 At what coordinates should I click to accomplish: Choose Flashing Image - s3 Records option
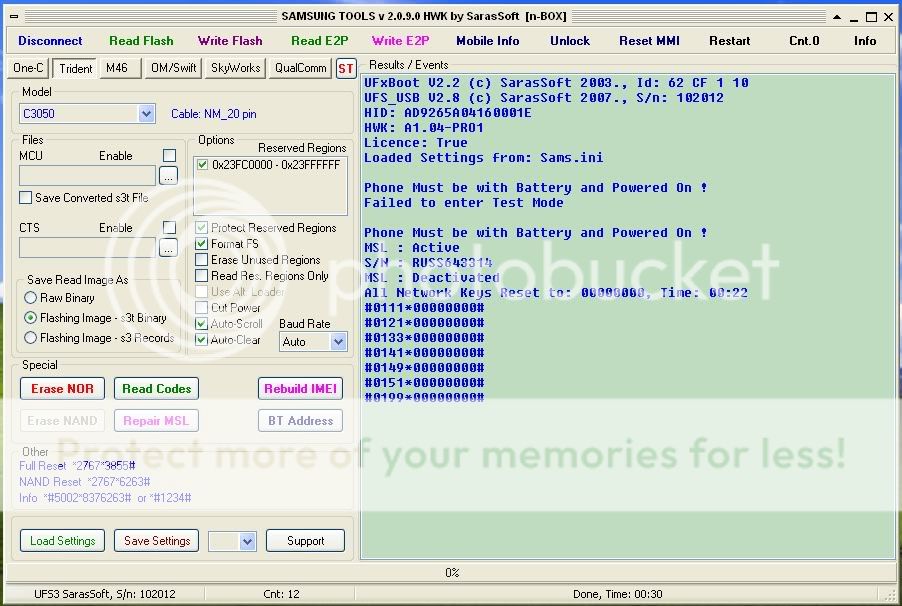[30, 338]
